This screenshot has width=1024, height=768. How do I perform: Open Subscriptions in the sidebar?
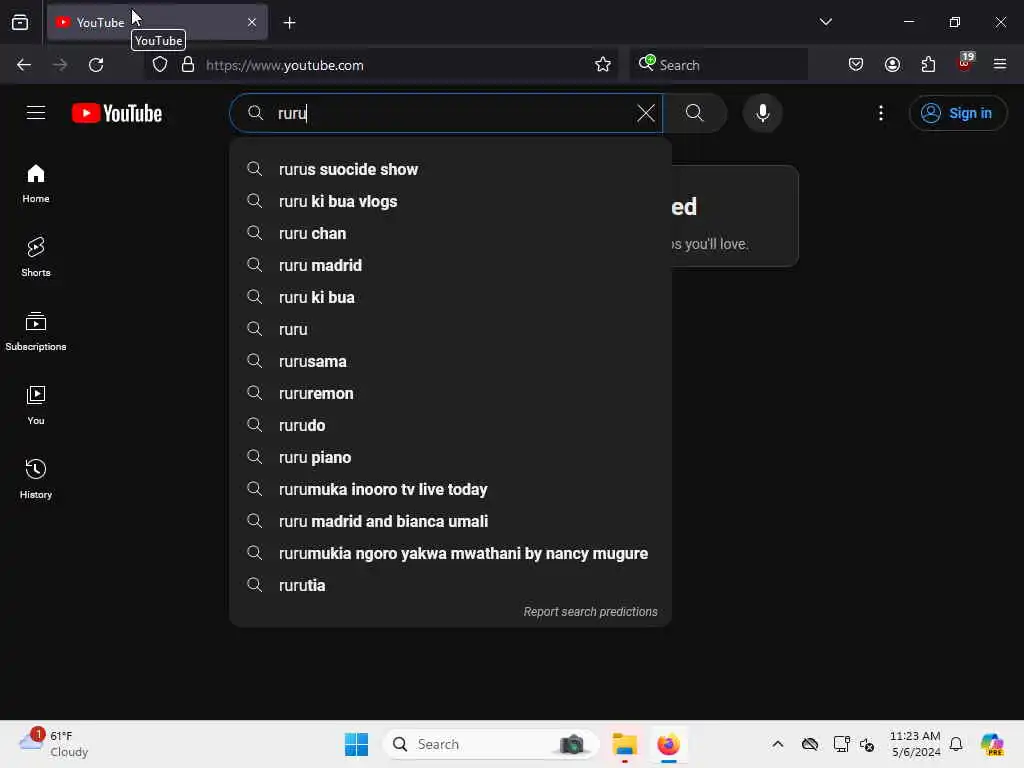pos(36,331)
